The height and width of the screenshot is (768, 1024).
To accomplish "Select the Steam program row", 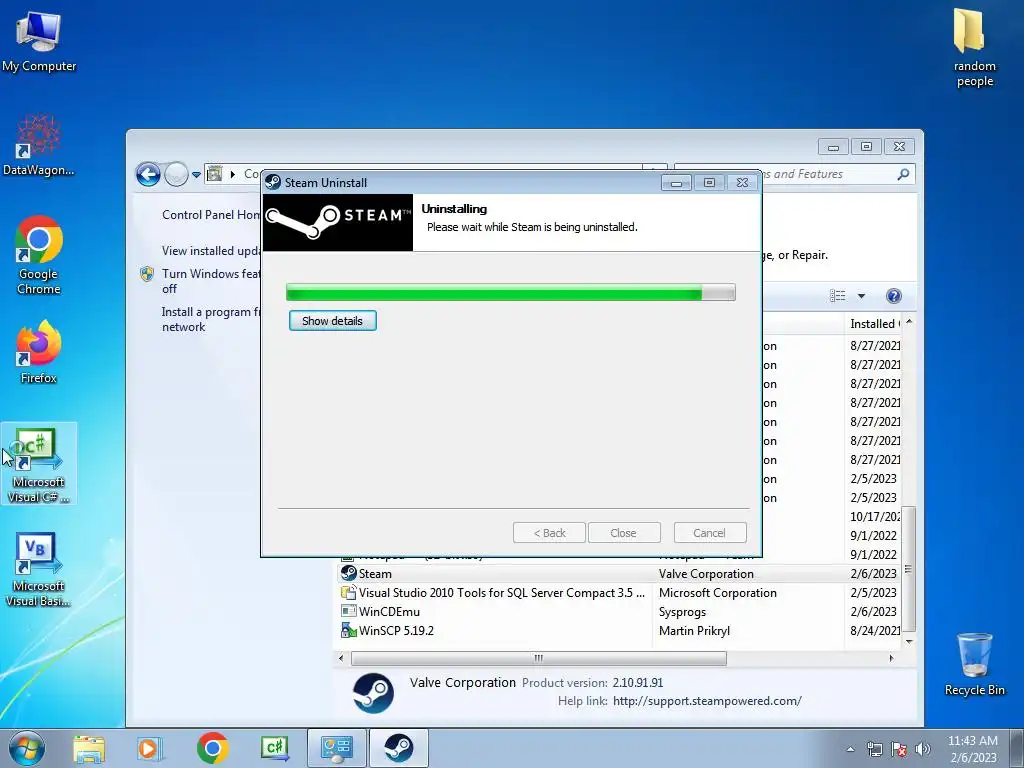I will point(618,573).
